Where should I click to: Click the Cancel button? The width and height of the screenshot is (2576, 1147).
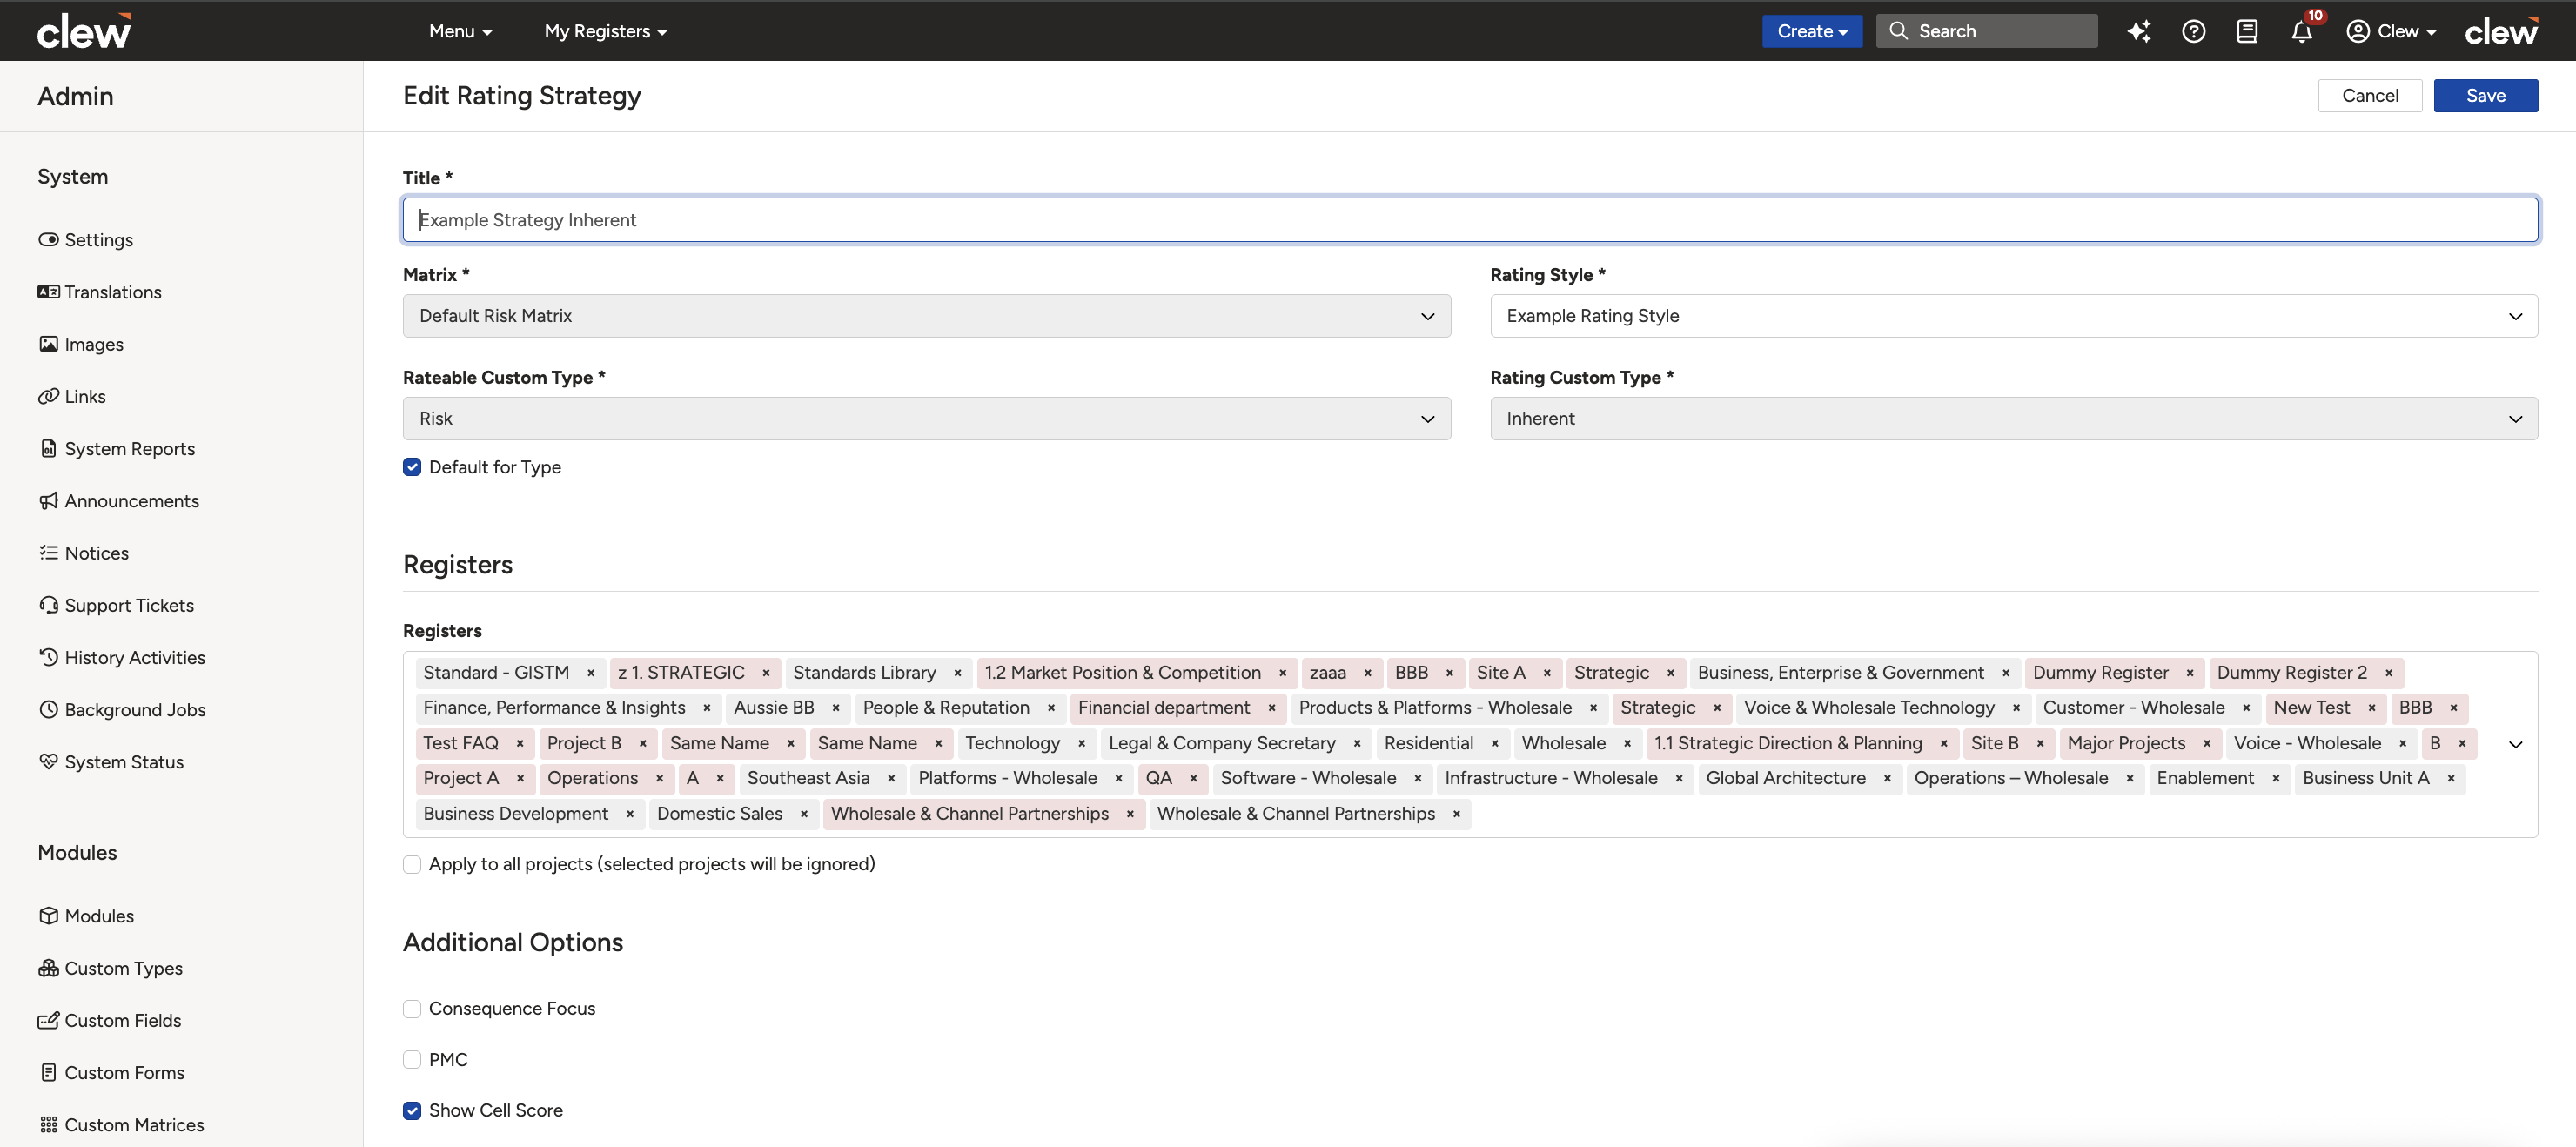pos(2369,96)
